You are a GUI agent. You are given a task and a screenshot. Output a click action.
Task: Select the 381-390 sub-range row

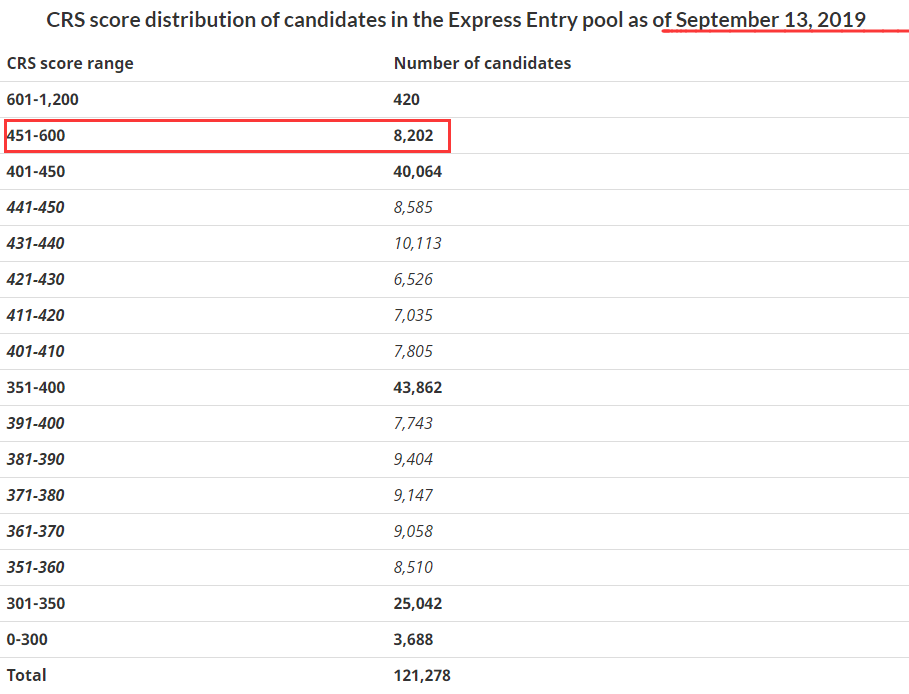point(454,459)
